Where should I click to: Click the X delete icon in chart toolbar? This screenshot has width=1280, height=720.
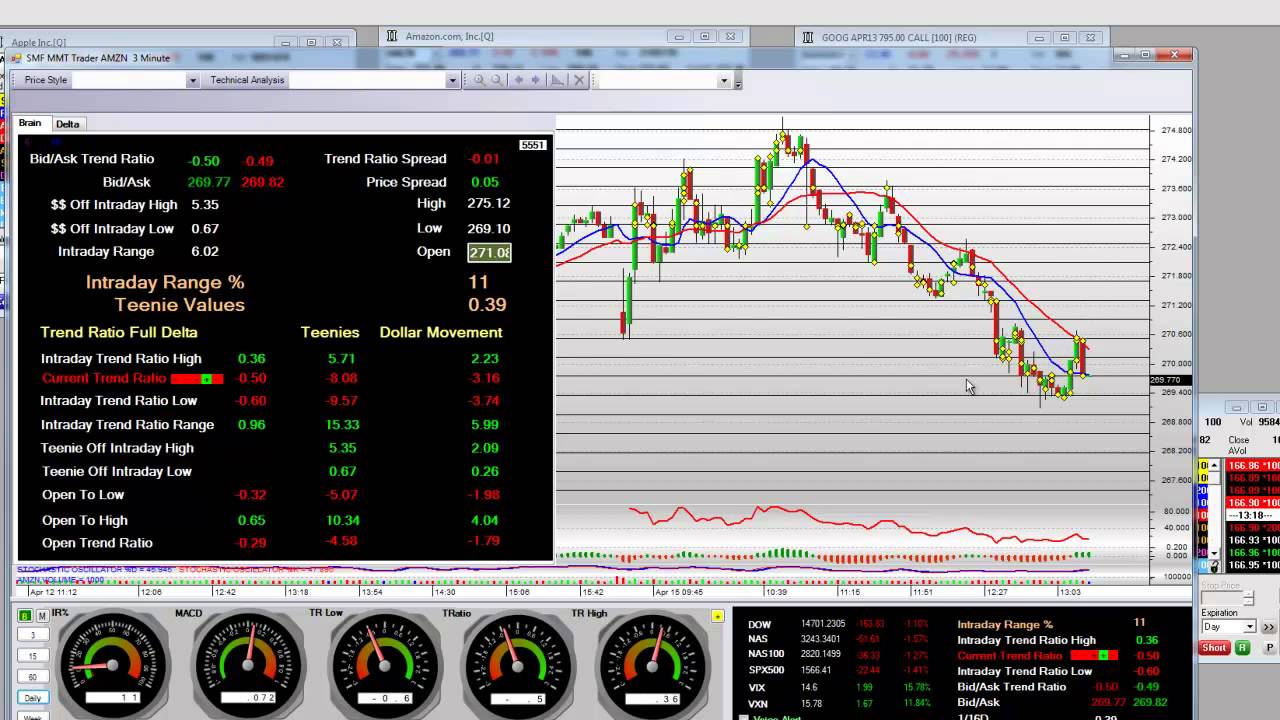tap(578, 80)
